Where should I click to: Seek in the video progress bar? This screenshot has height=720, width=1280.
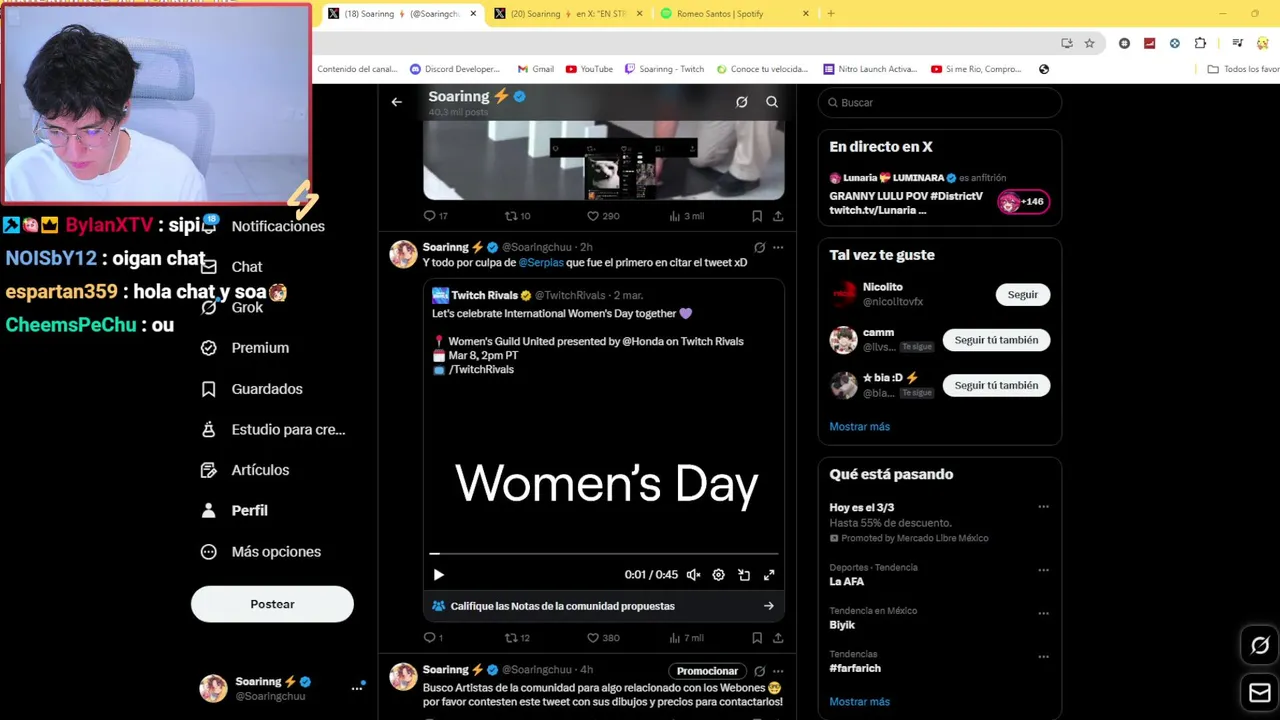(x=604, y=553)
